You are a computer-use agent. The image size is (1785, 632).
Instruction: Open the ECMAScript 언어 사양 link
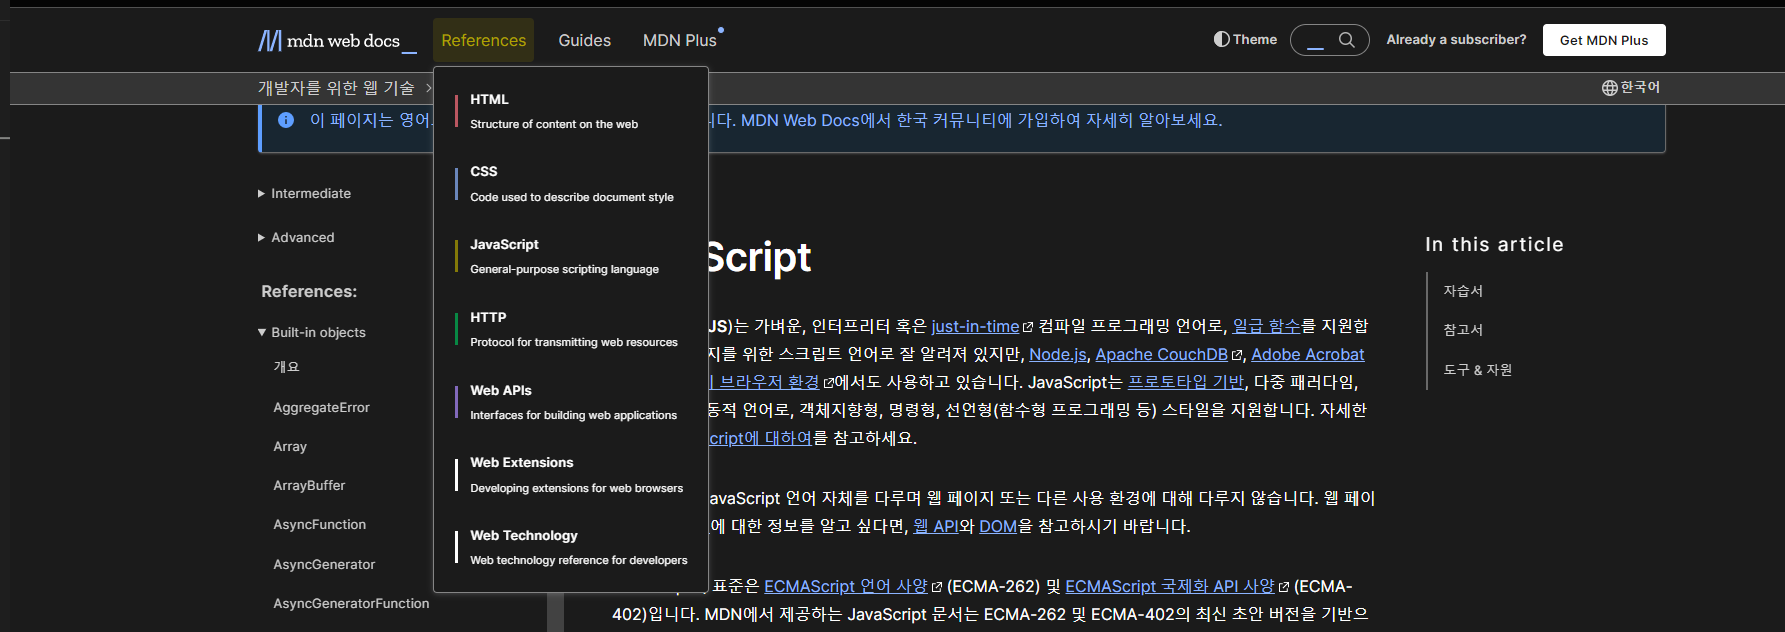point(846,587)
